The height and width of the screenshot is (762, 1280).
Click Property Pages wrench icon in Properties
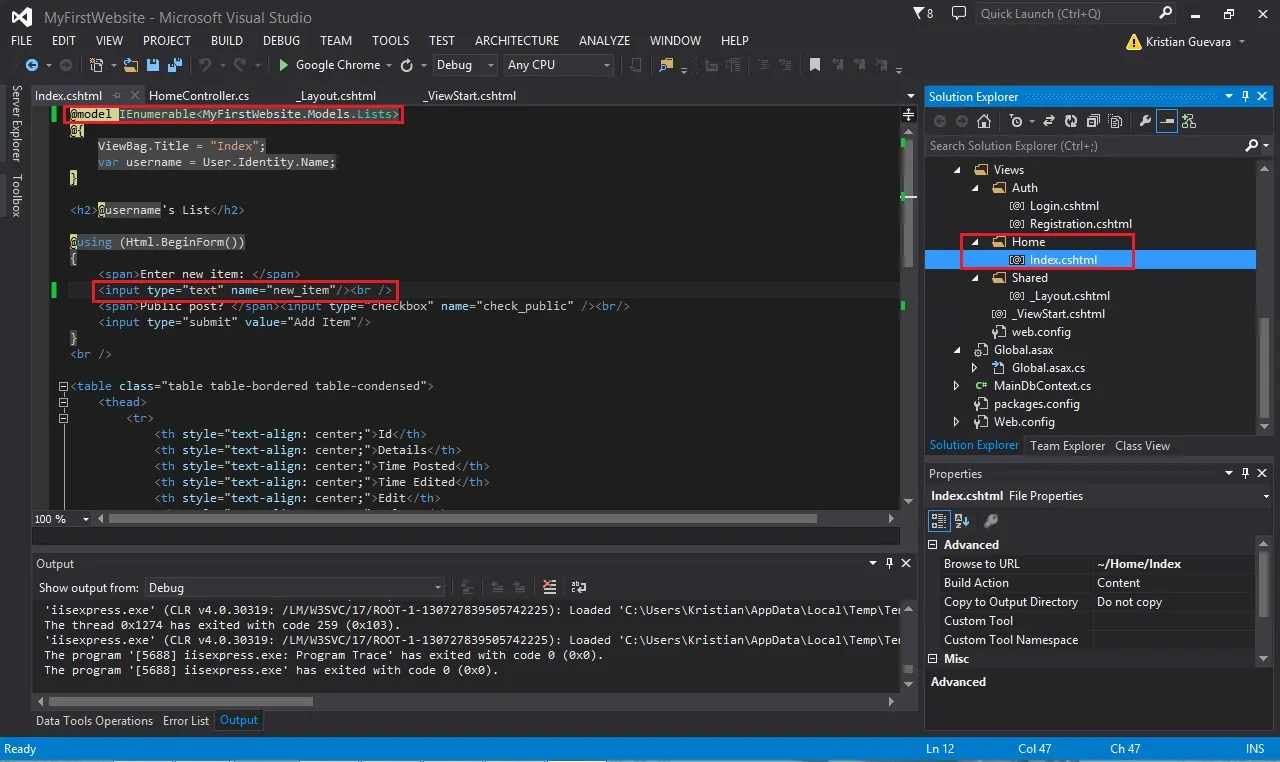click(x=991, y=521)
